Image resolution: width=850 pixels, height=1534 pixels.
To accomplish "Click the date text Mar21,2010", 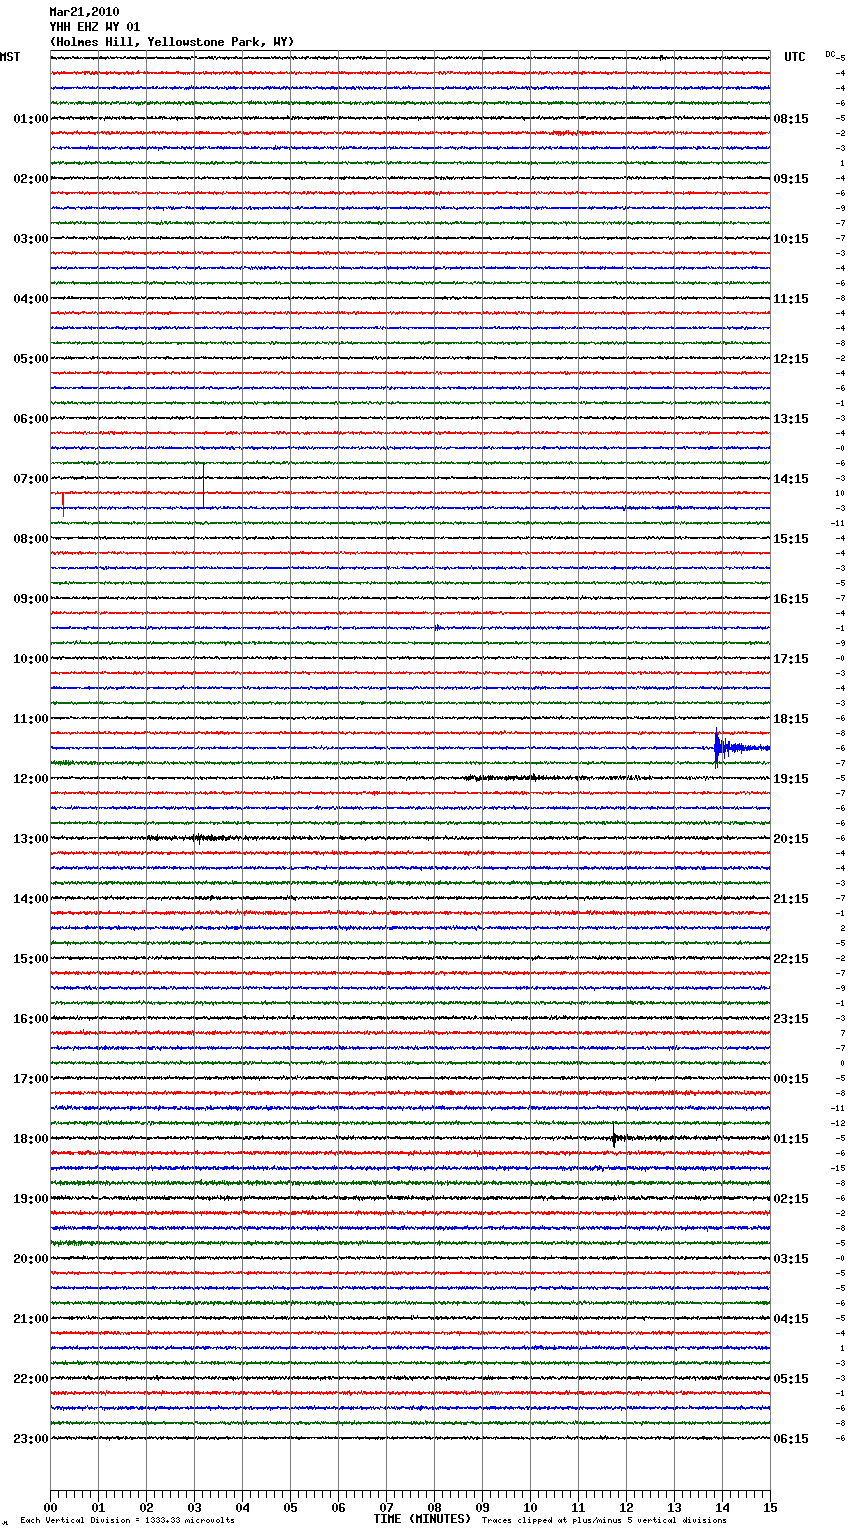I will click(x=84, y=12).
